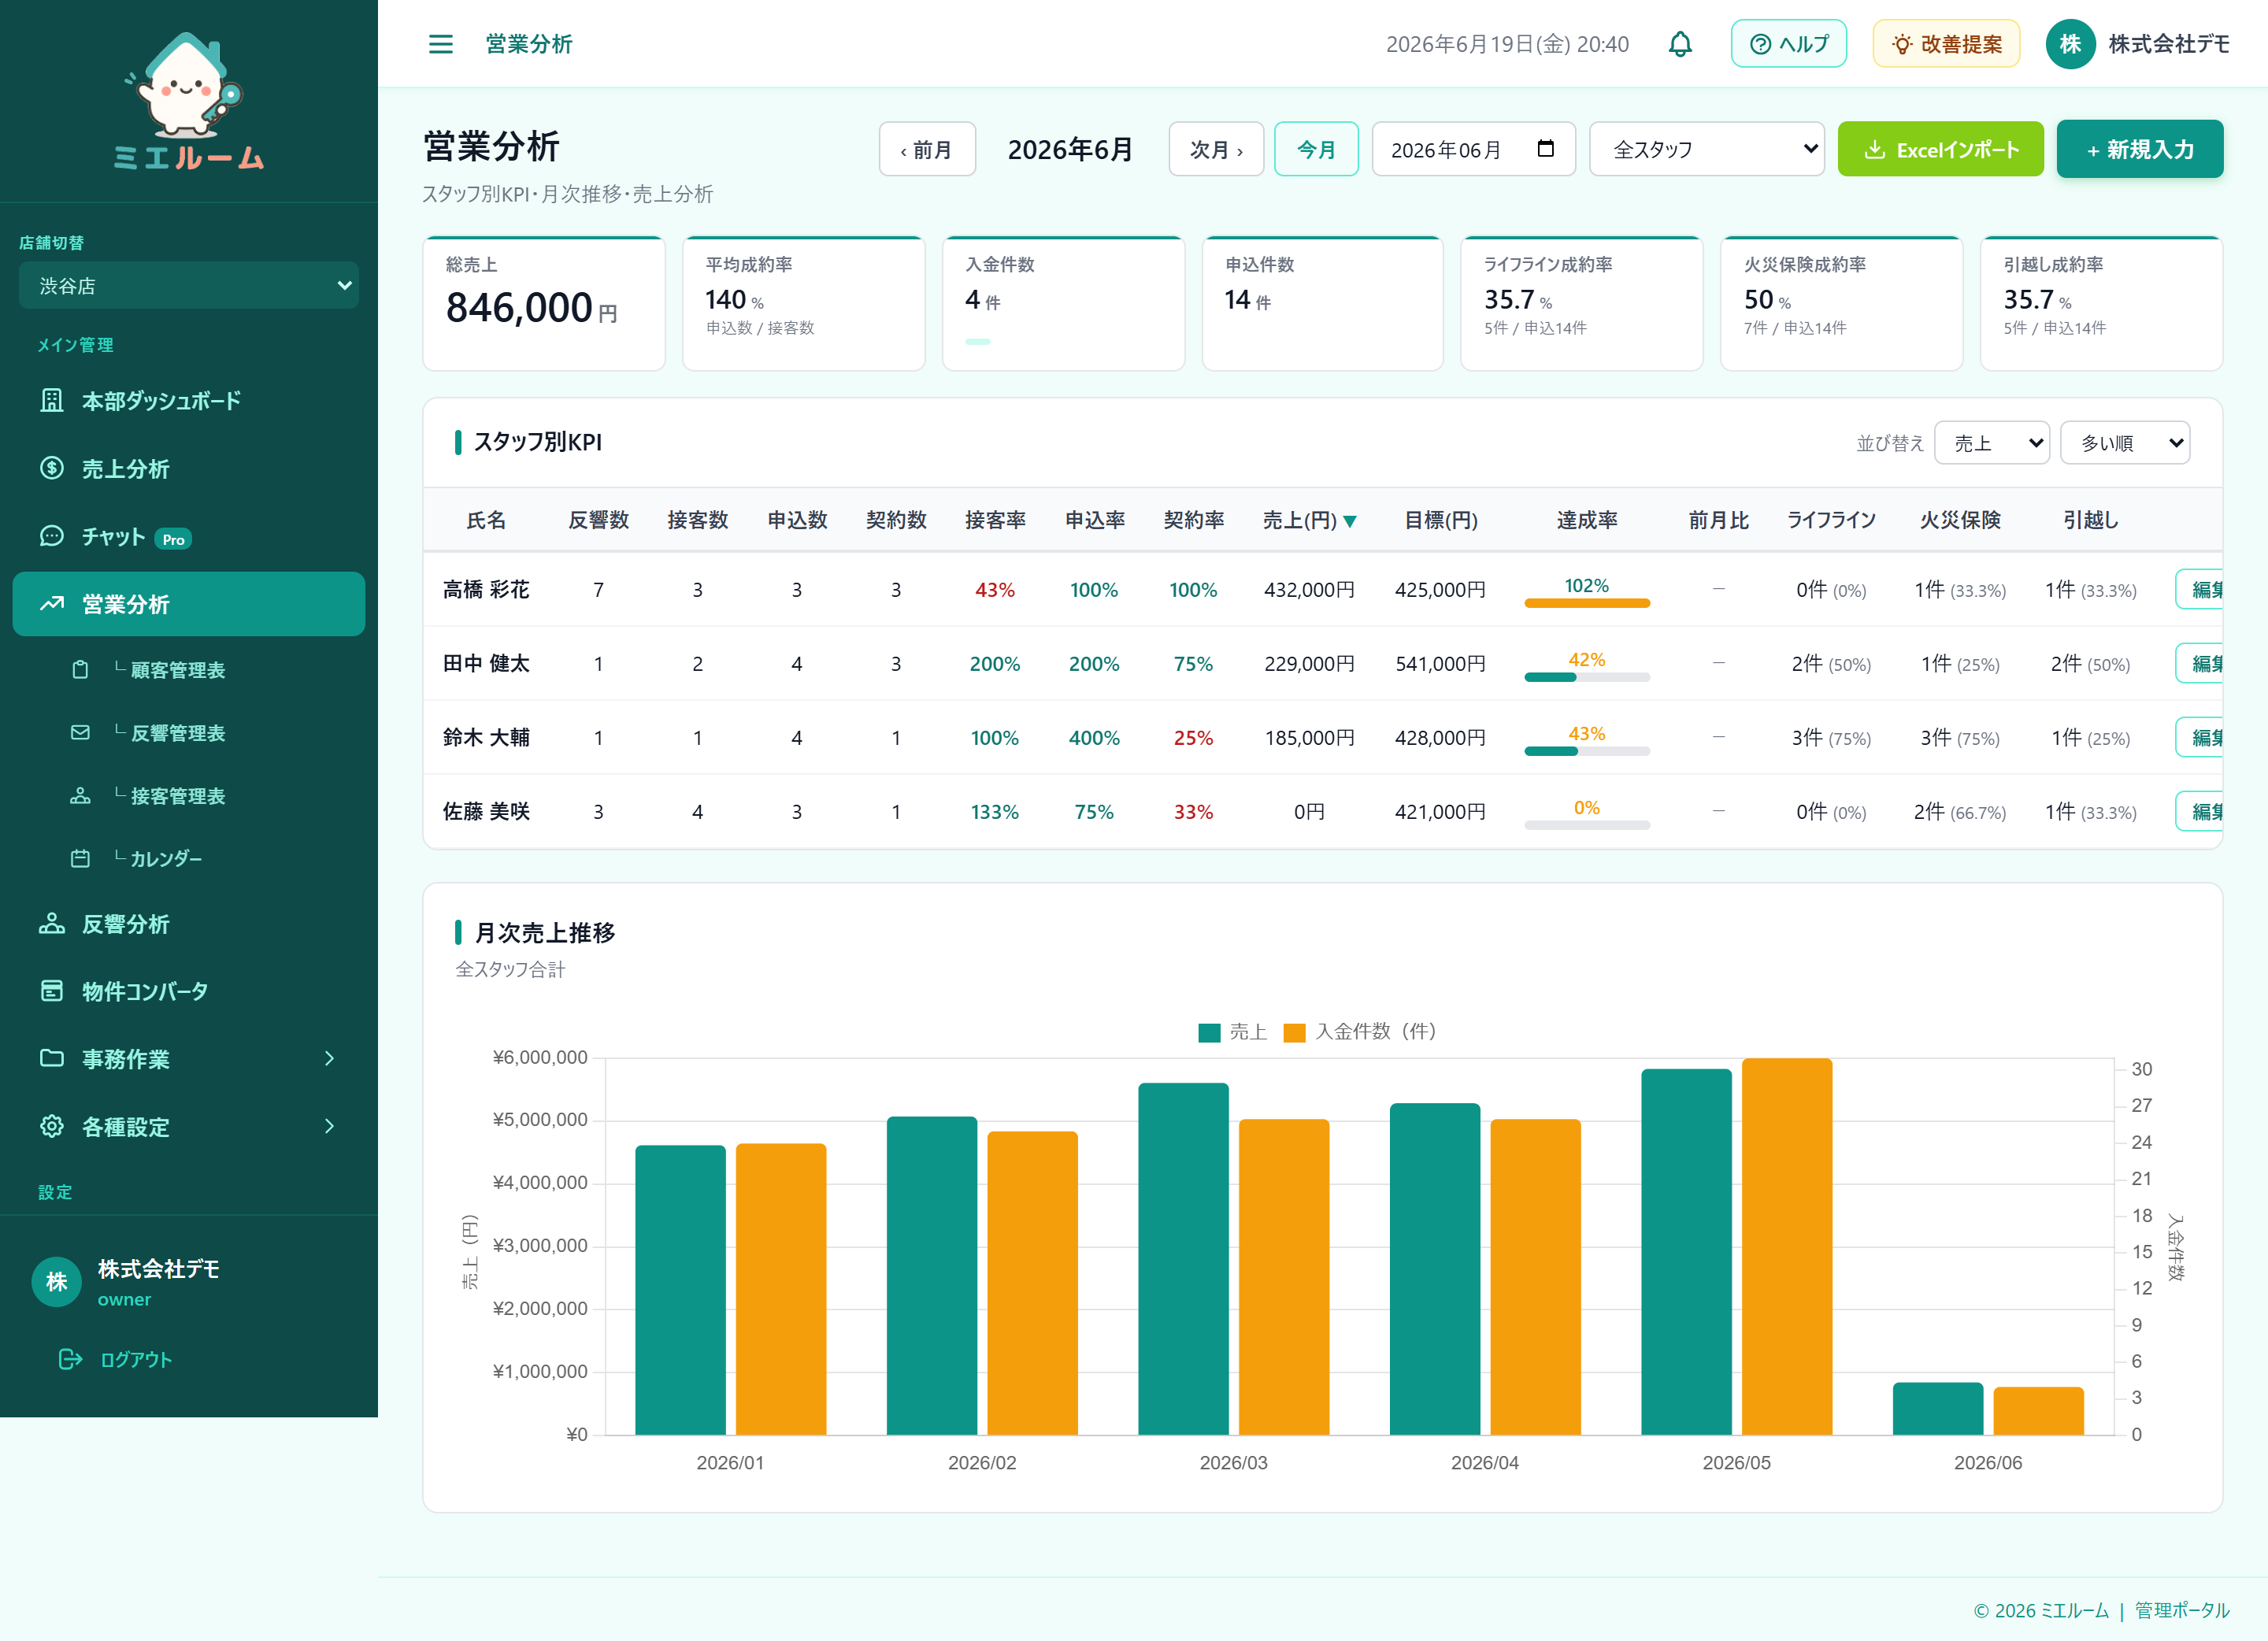Click the 契約率 column header
Viewport: 2268px width, 1641px height.
point(1193,520)
